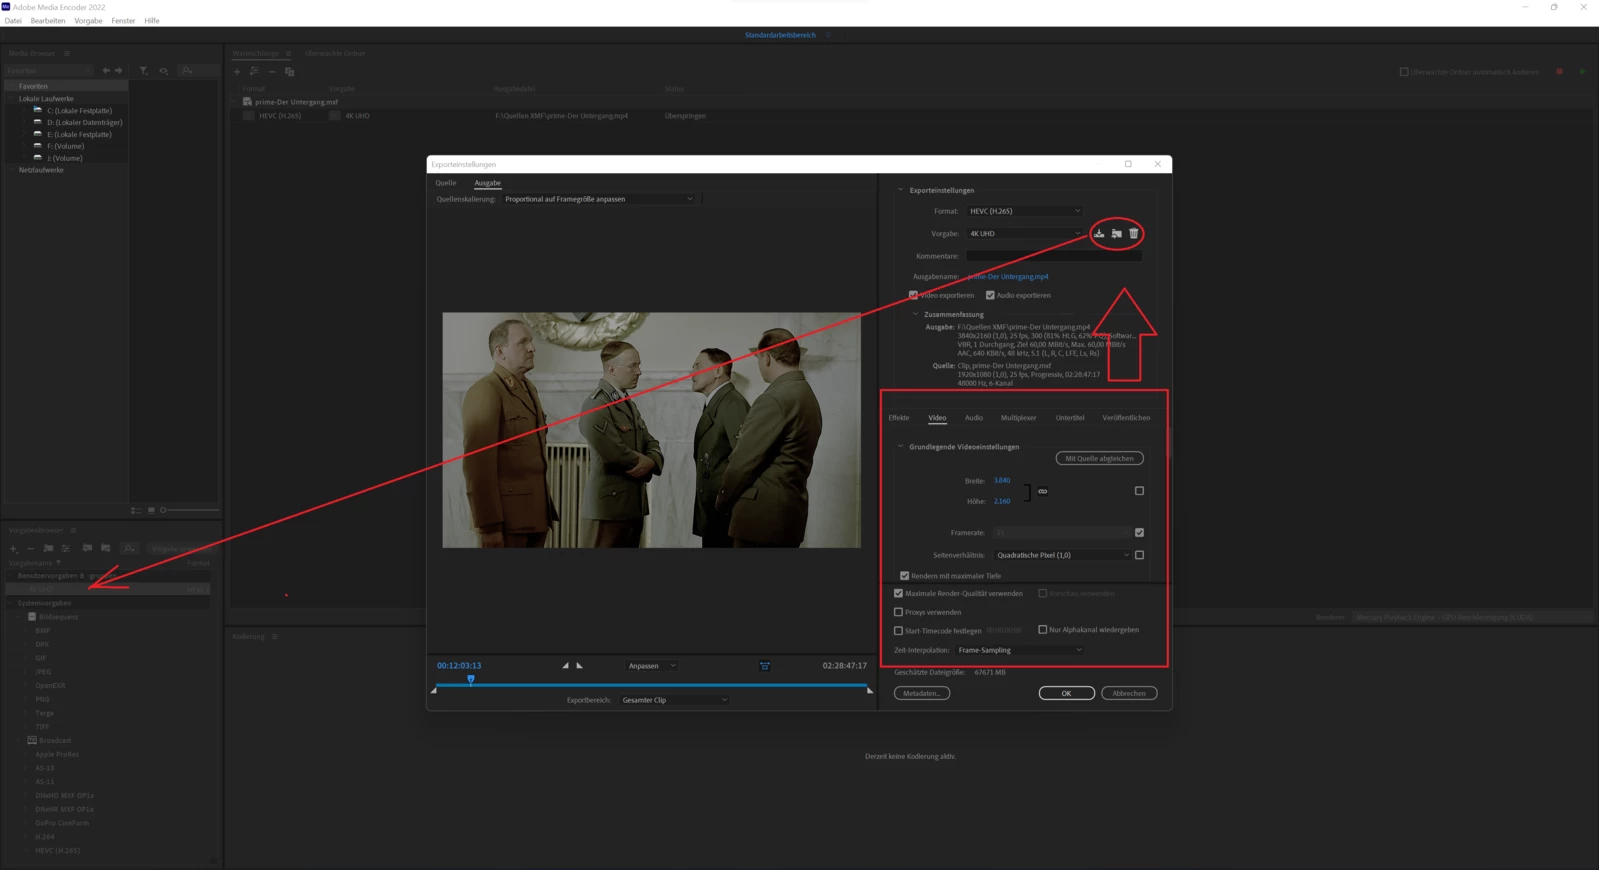Click the output name prime-Der Untergang.mp4 link
Image resolution: width=1599 pixels, height=870 pixels.
tap(1008, 277)
